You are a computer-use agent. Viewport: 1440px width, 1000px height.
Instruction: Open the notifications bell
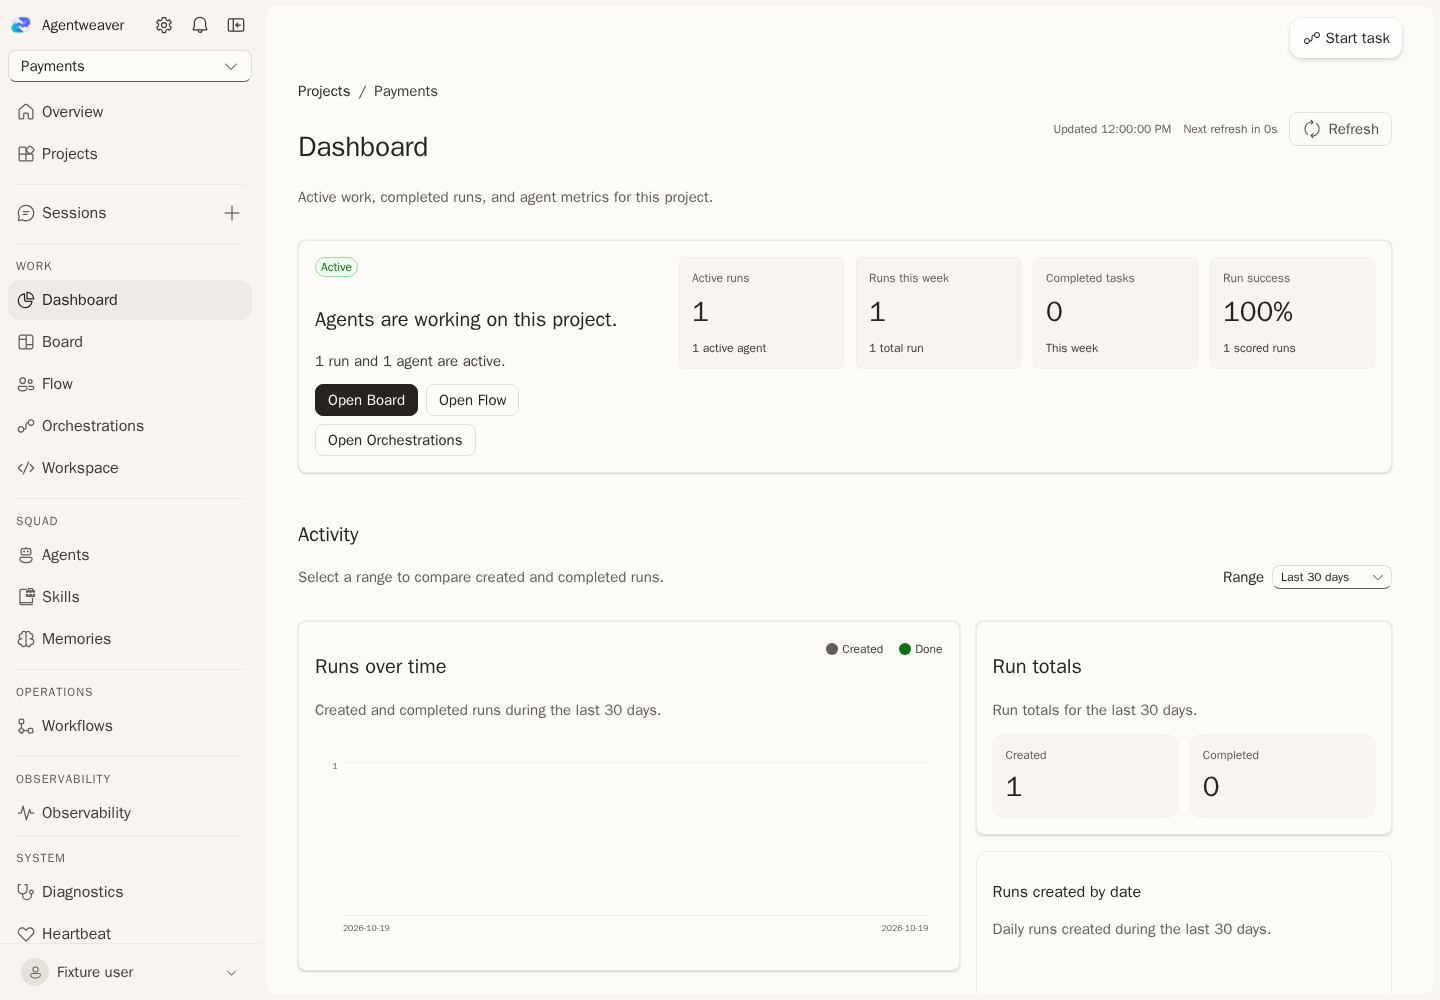(200, 25)
